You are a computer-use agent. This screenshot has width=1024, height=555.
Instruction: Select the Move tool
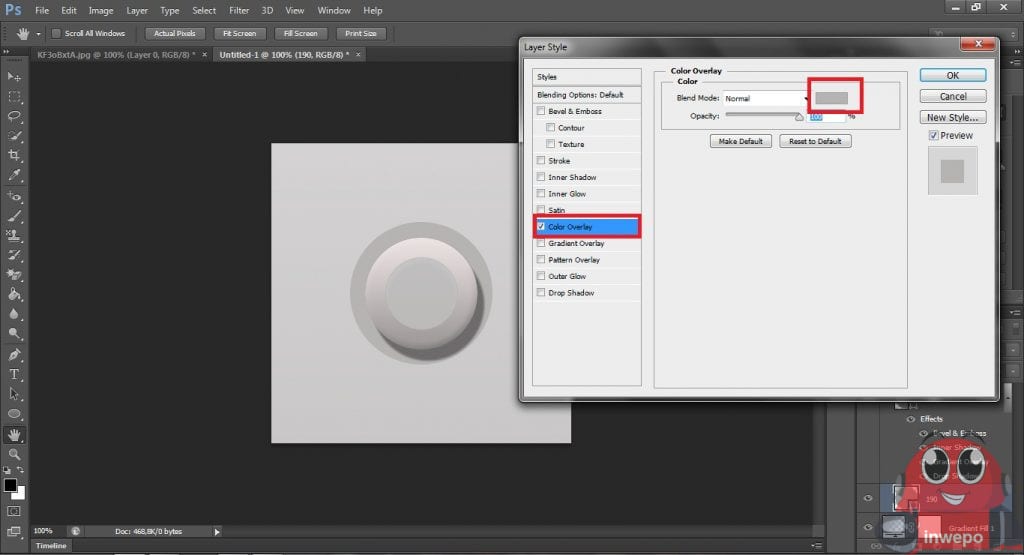[x=14, y=77]
